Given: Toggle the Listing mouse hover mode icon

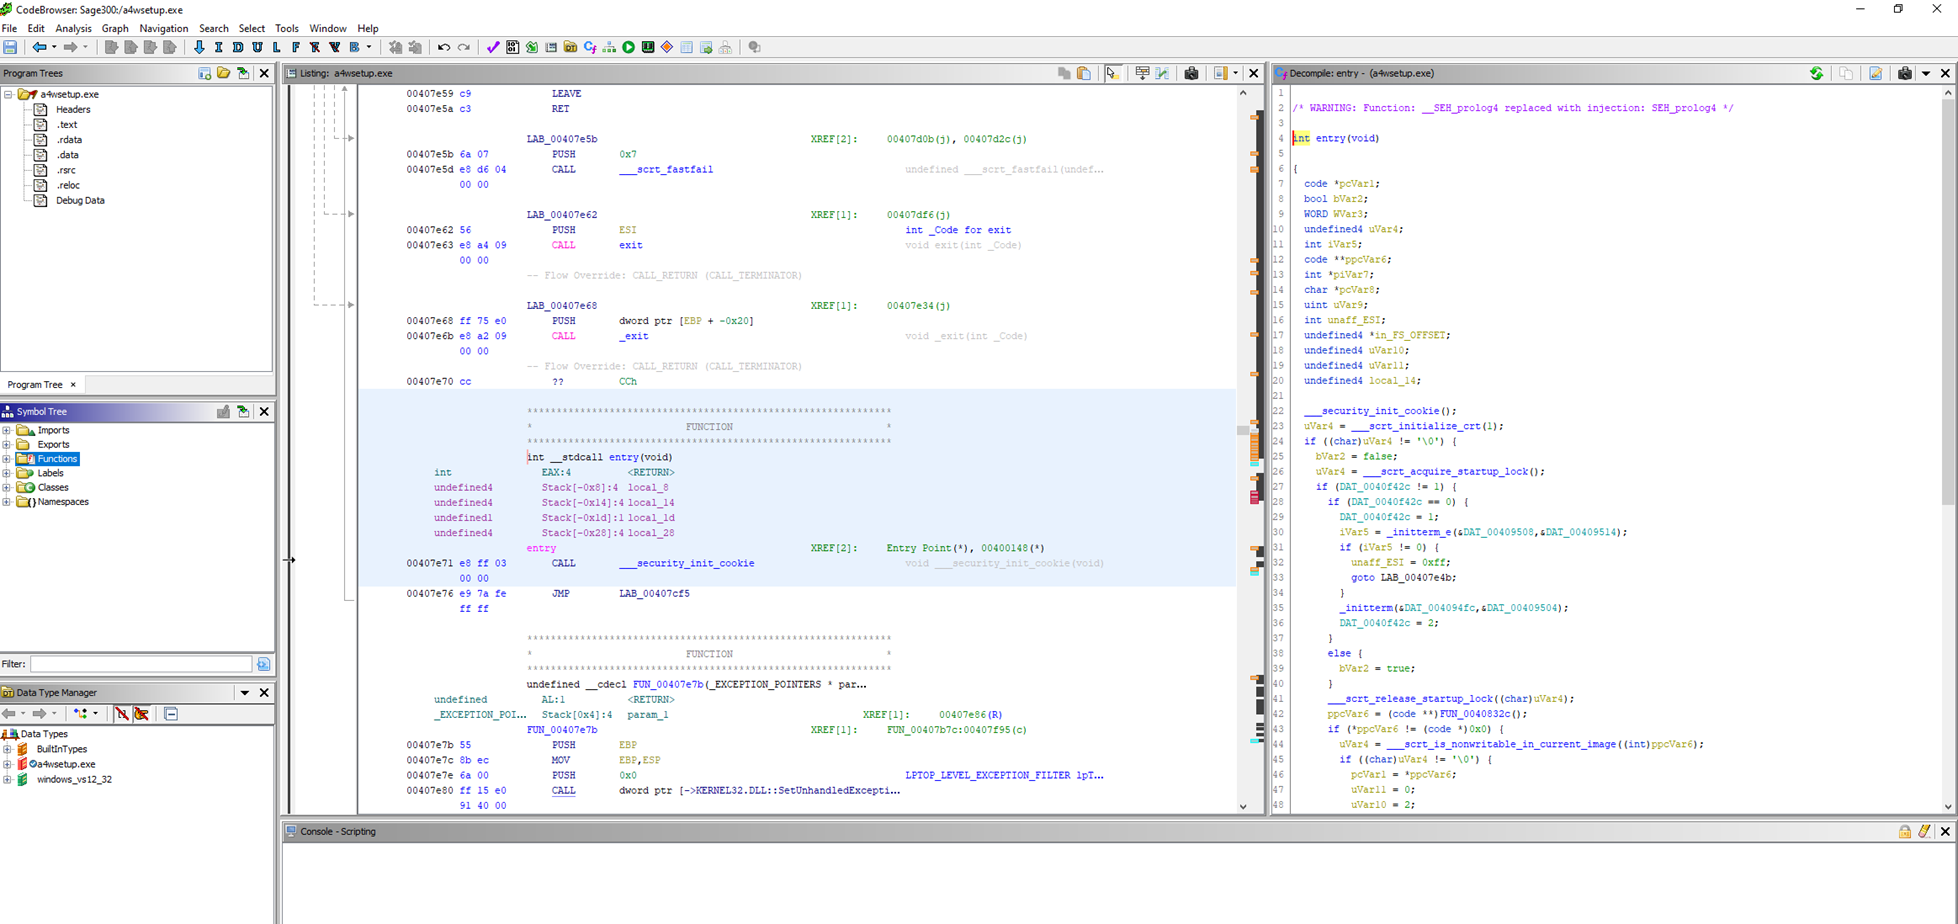Looking at the screenshot, I should [1112, 73].
